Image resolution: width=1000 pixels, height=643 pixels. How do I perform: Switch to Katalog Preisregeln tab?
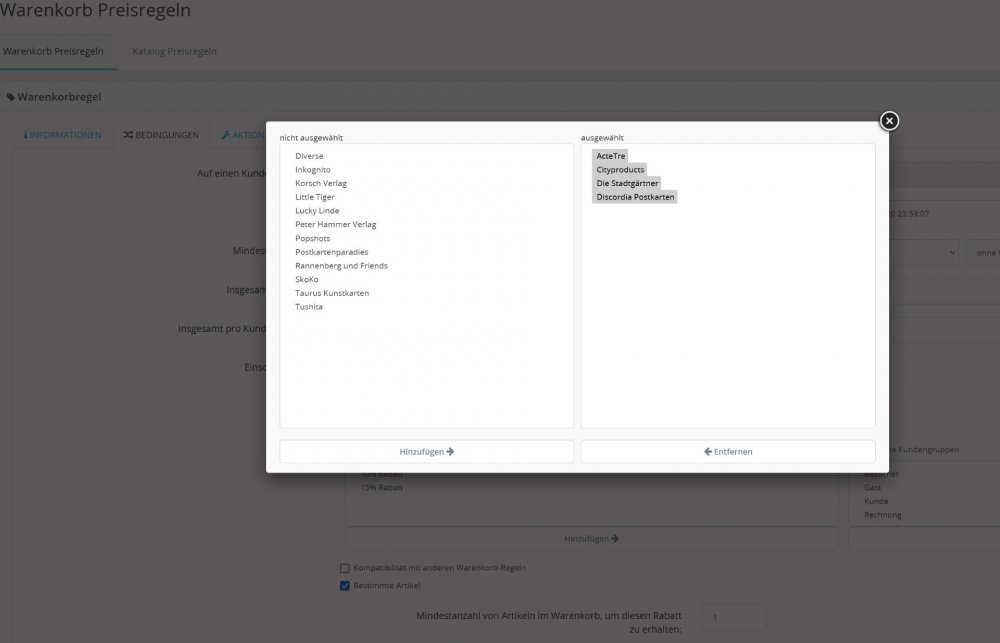tap(174, 51)
